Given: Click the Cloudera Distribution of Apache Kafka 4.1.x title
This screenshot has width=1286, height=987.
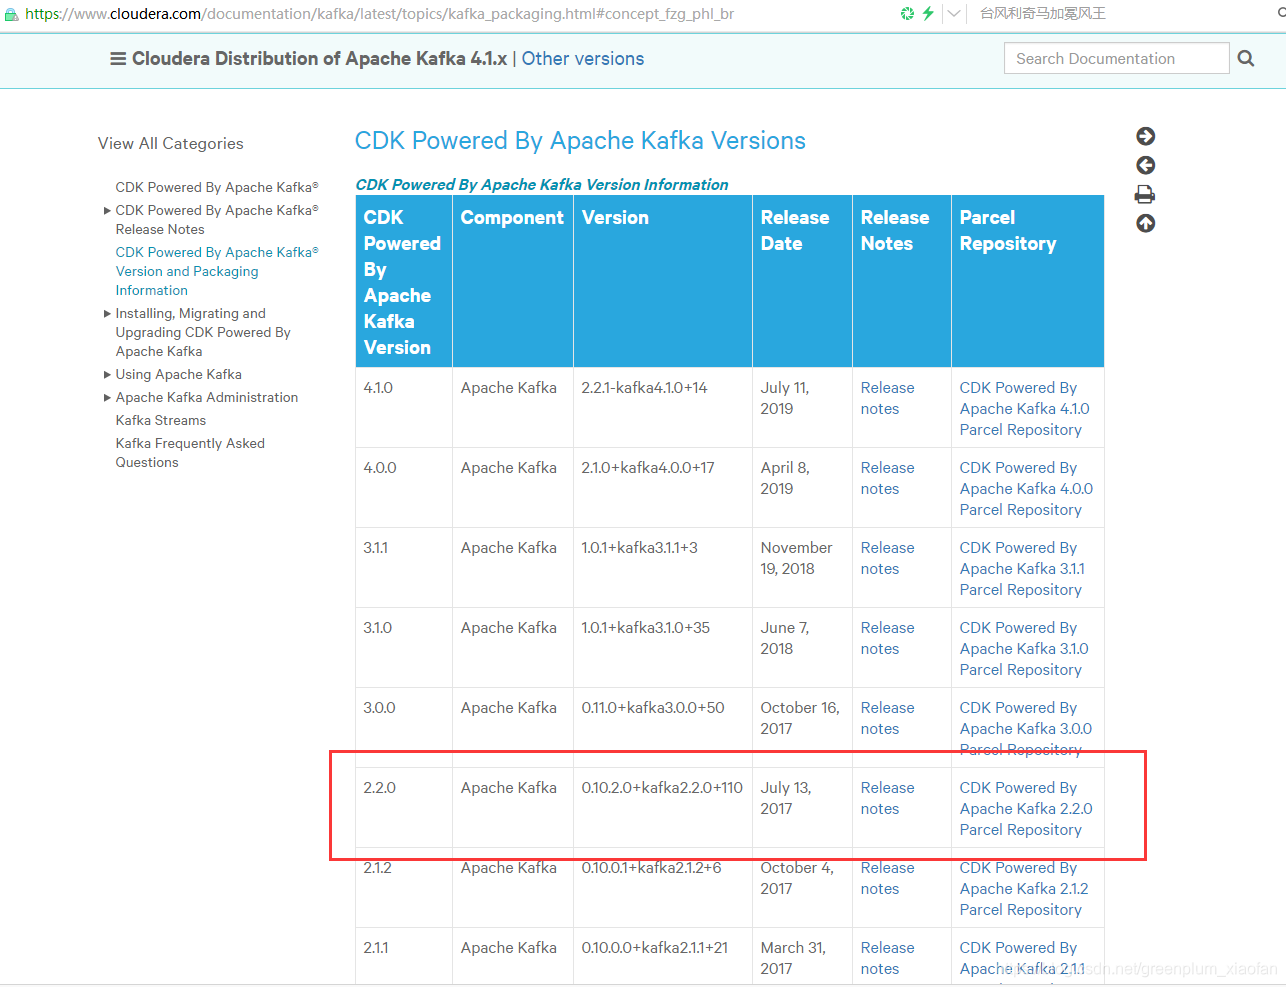Looking at the screenshot, I should click(320, 59).
